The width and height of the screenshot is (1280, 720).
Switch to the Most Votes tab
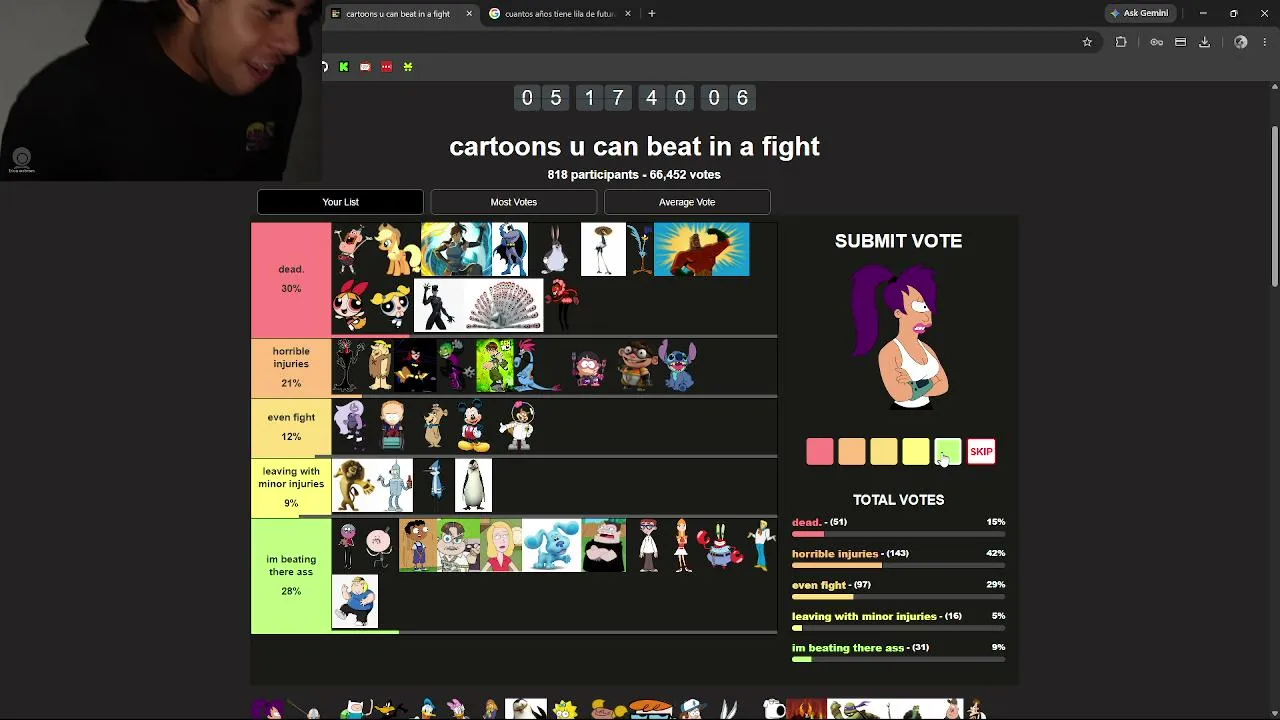click(x=513, y=202)
